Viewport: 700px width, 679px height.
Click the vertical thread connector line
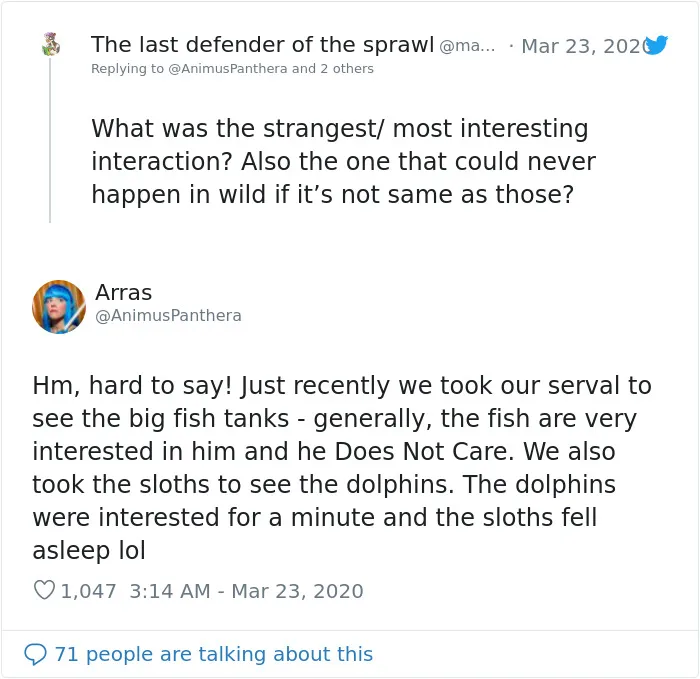click(50, 140)
